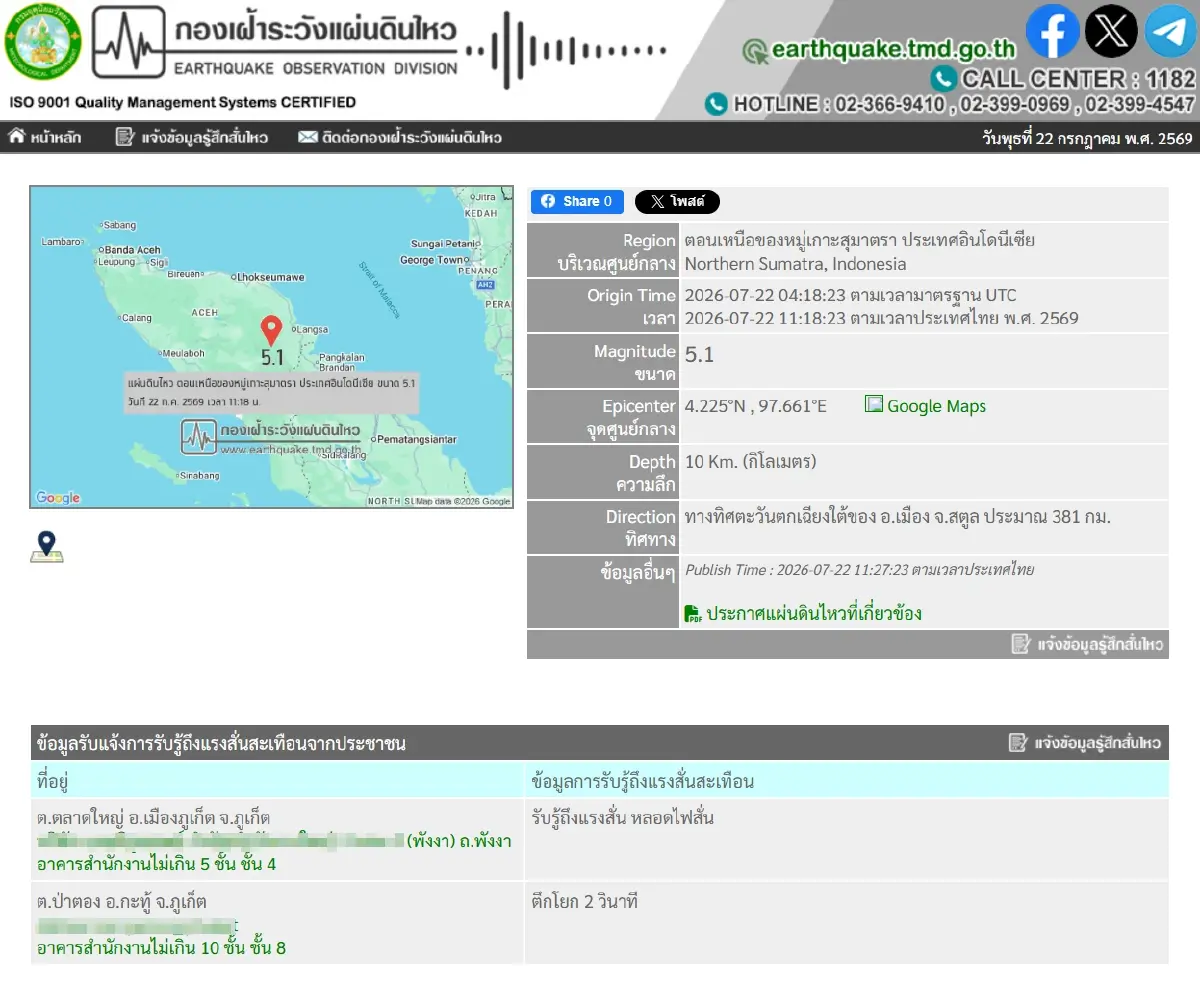
Task: Open the Facebook page icon
Action: 1053,32
